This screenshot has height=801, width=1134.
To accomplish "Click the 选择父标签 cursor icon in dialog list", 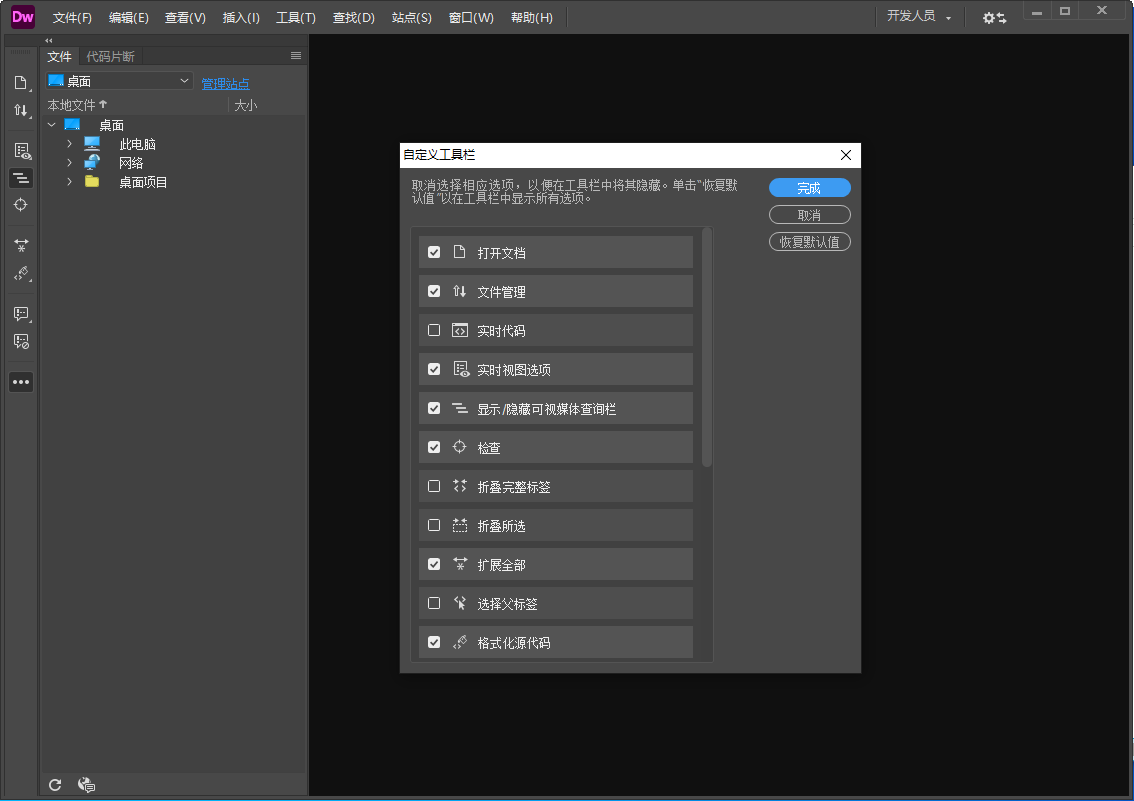I will click(460, 603).
